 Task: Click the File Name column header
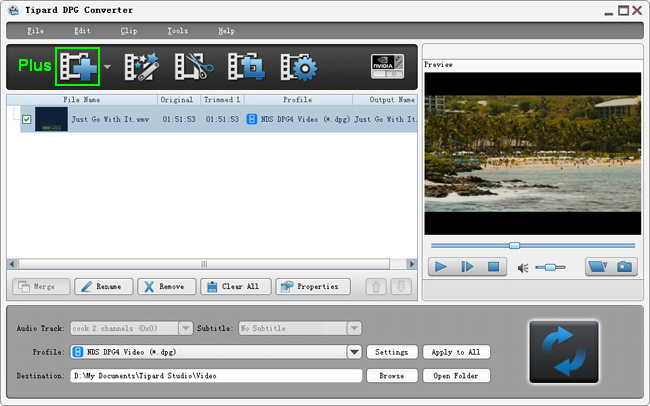(82, 100)
